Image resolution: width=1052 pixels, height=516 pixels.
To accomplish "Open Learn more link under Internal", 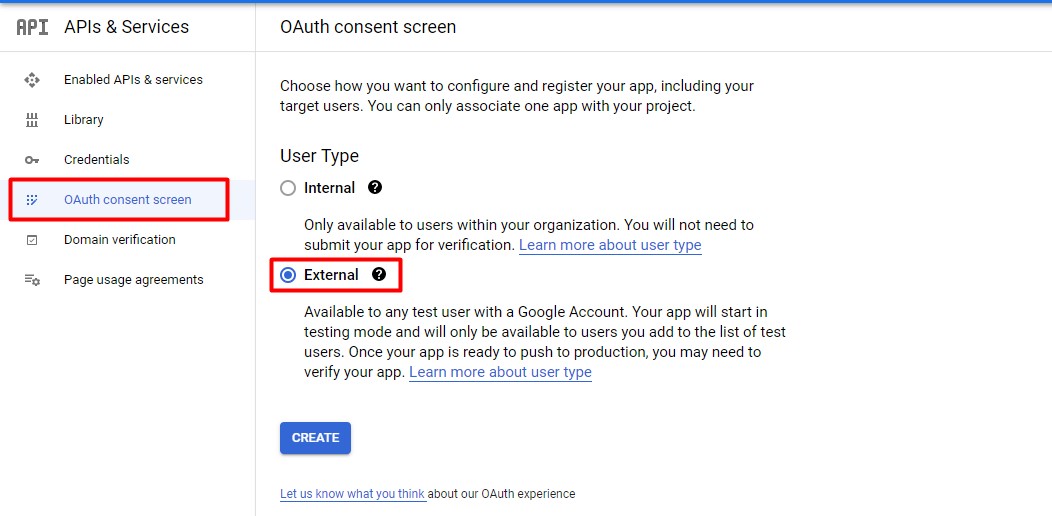I will click(x=610, y=245).
